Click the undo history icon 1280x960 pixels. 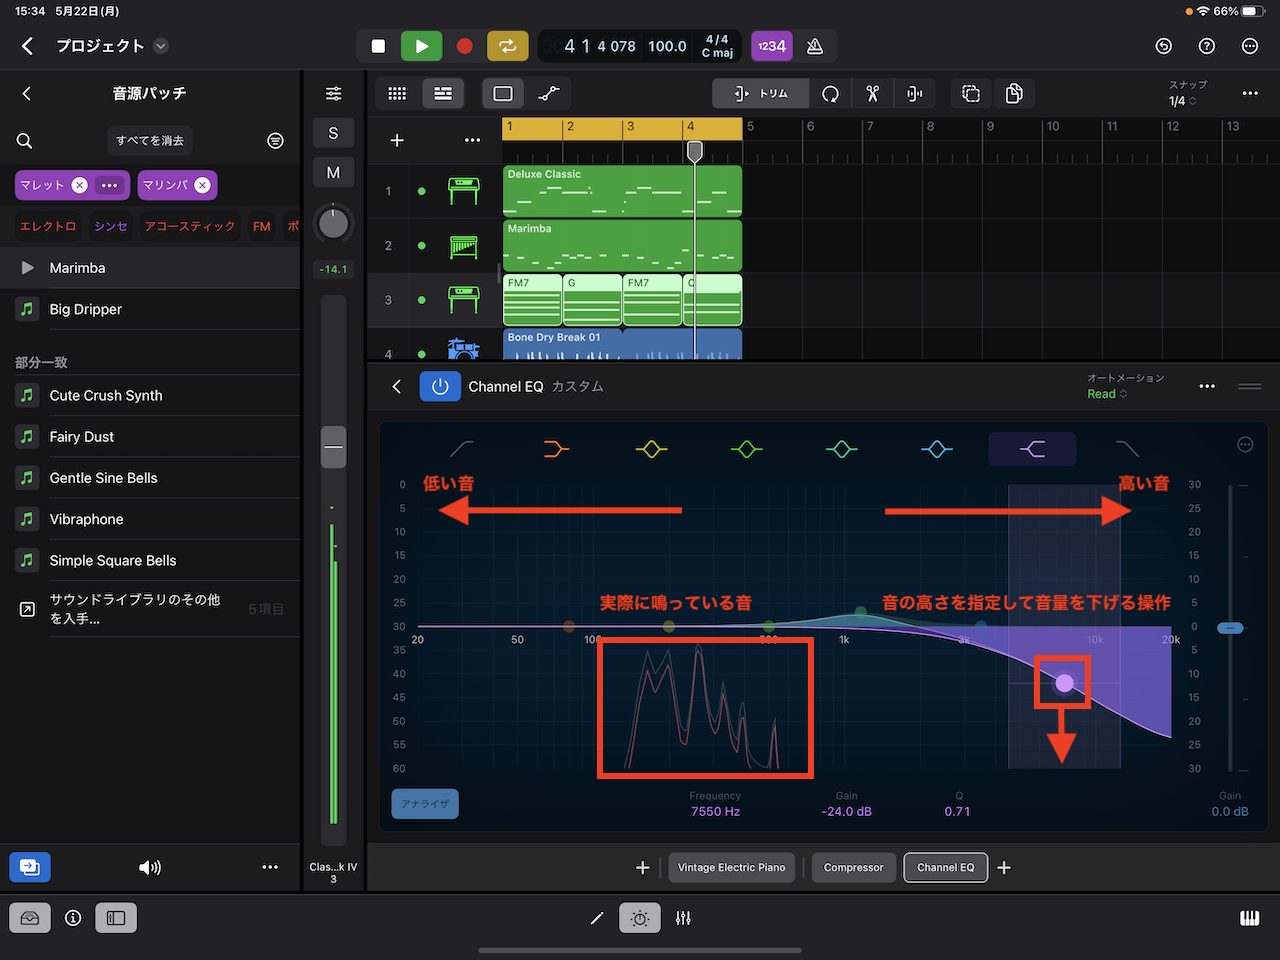pyautogui.click(x=1163, y=46)
